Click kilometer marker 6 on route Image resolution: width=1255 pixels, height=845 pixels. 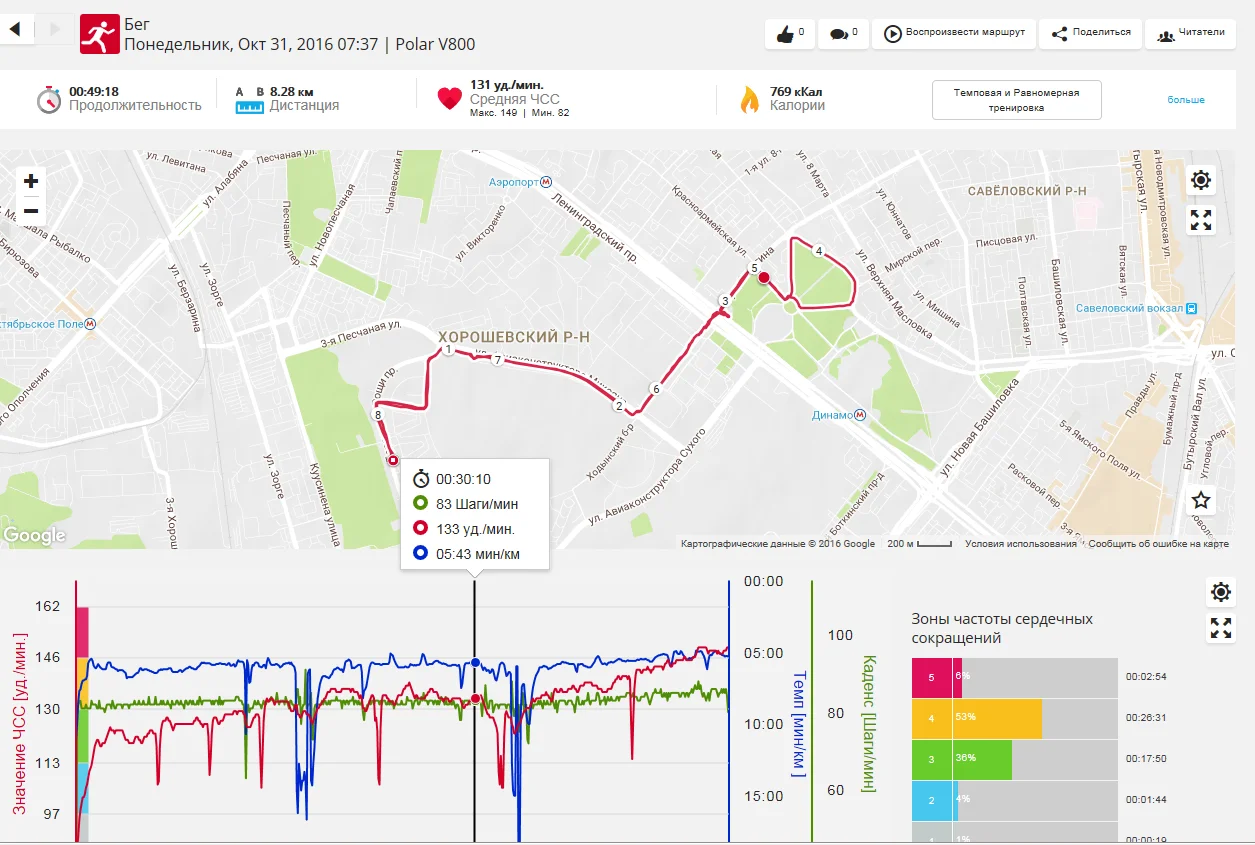[x=656, y=388]
